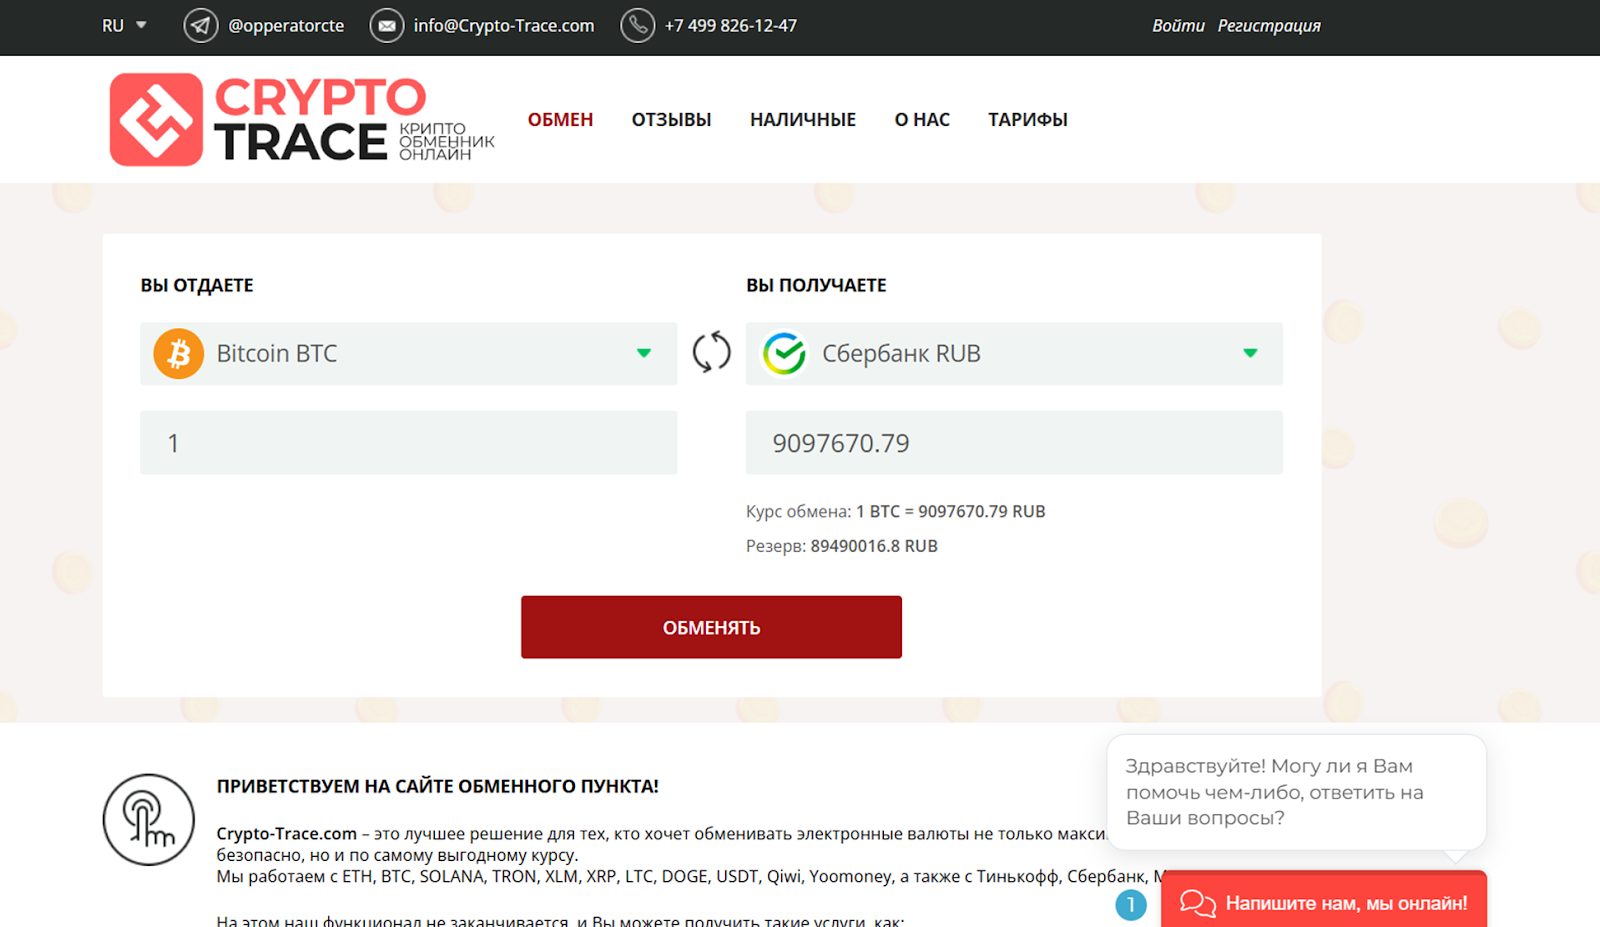
Task: Click the info@Crypto-Trace.com email link
Action: [x=504, y=26]
